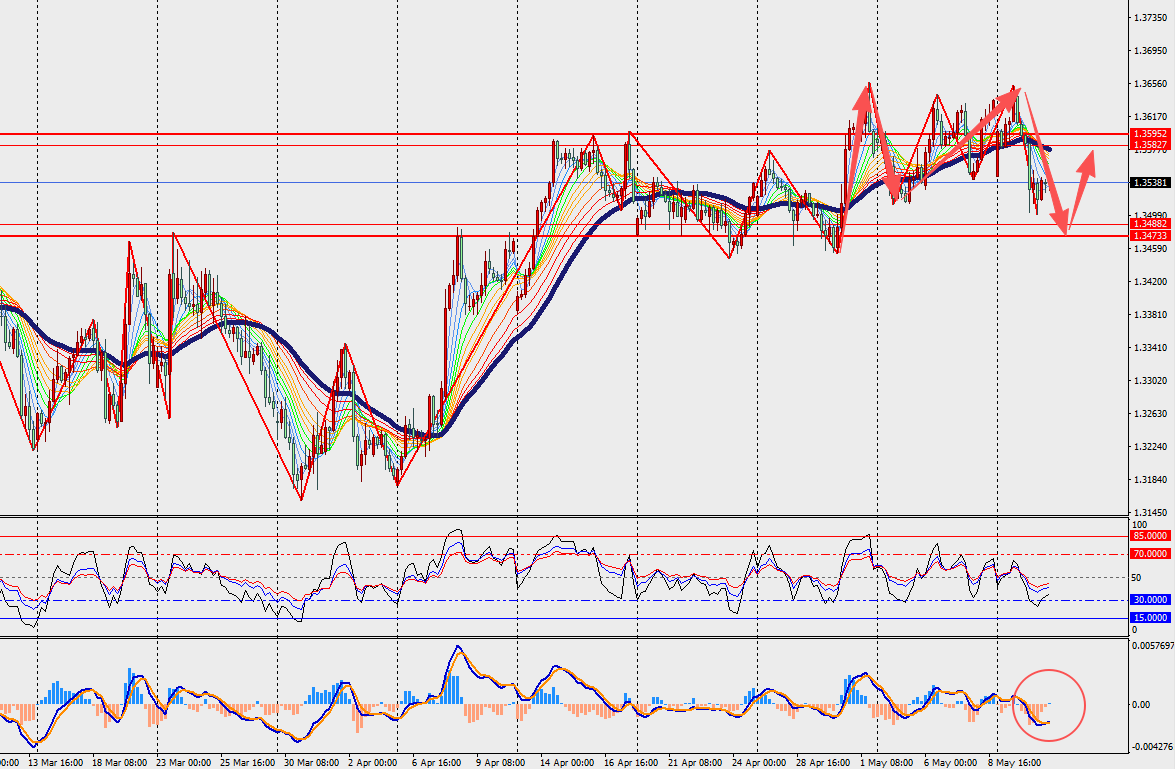Click the 1.36170 price axis label
This screenshot has width=1176, height=769.
click(1150, 117)
